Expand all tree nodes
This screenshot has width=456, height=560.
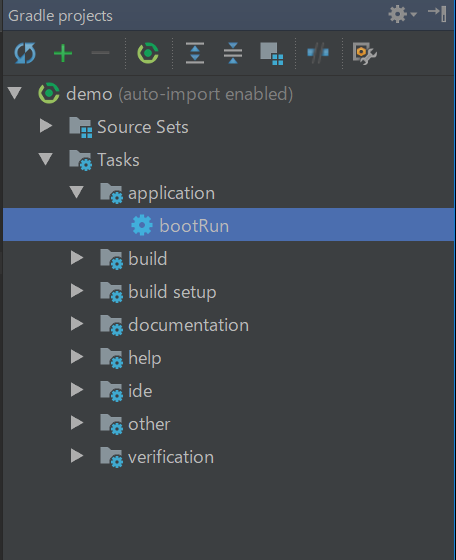pos(195,53)
